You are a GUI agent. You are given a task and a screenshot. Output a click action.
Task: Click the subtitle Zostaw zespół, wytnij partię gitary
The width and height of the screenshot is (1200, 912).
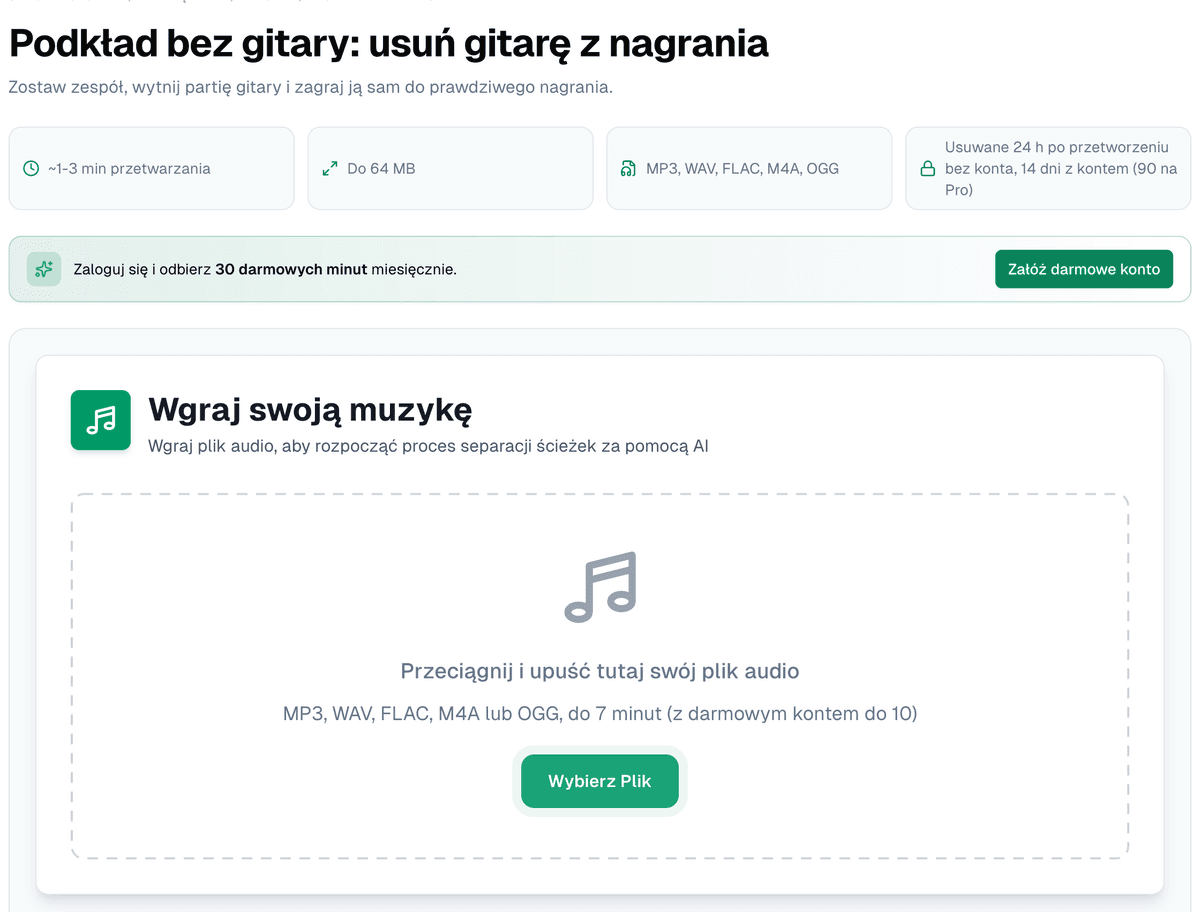(310, 87)
